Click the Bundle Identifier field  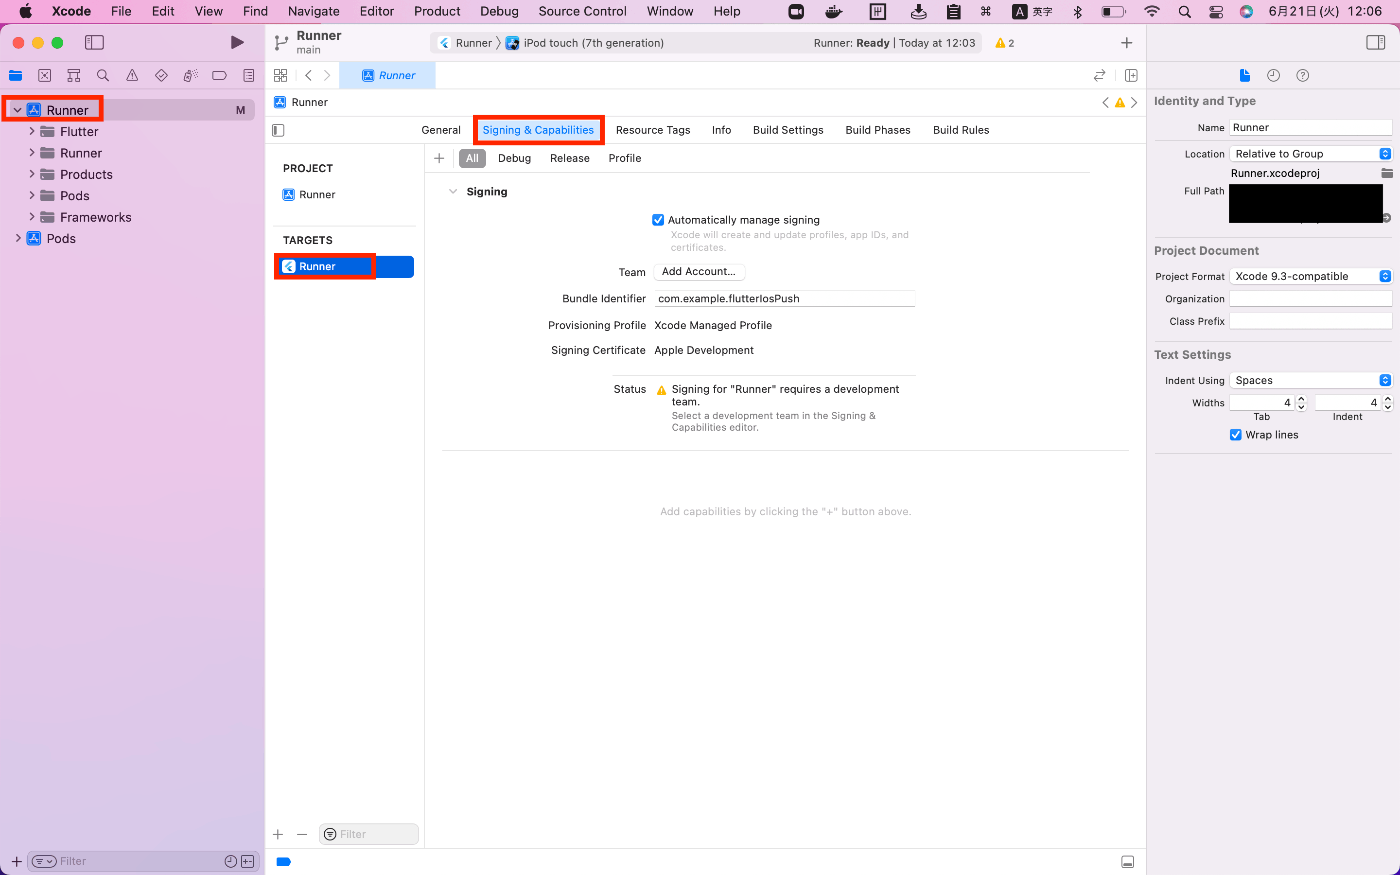pyautogui.click(x=784, y=298)
